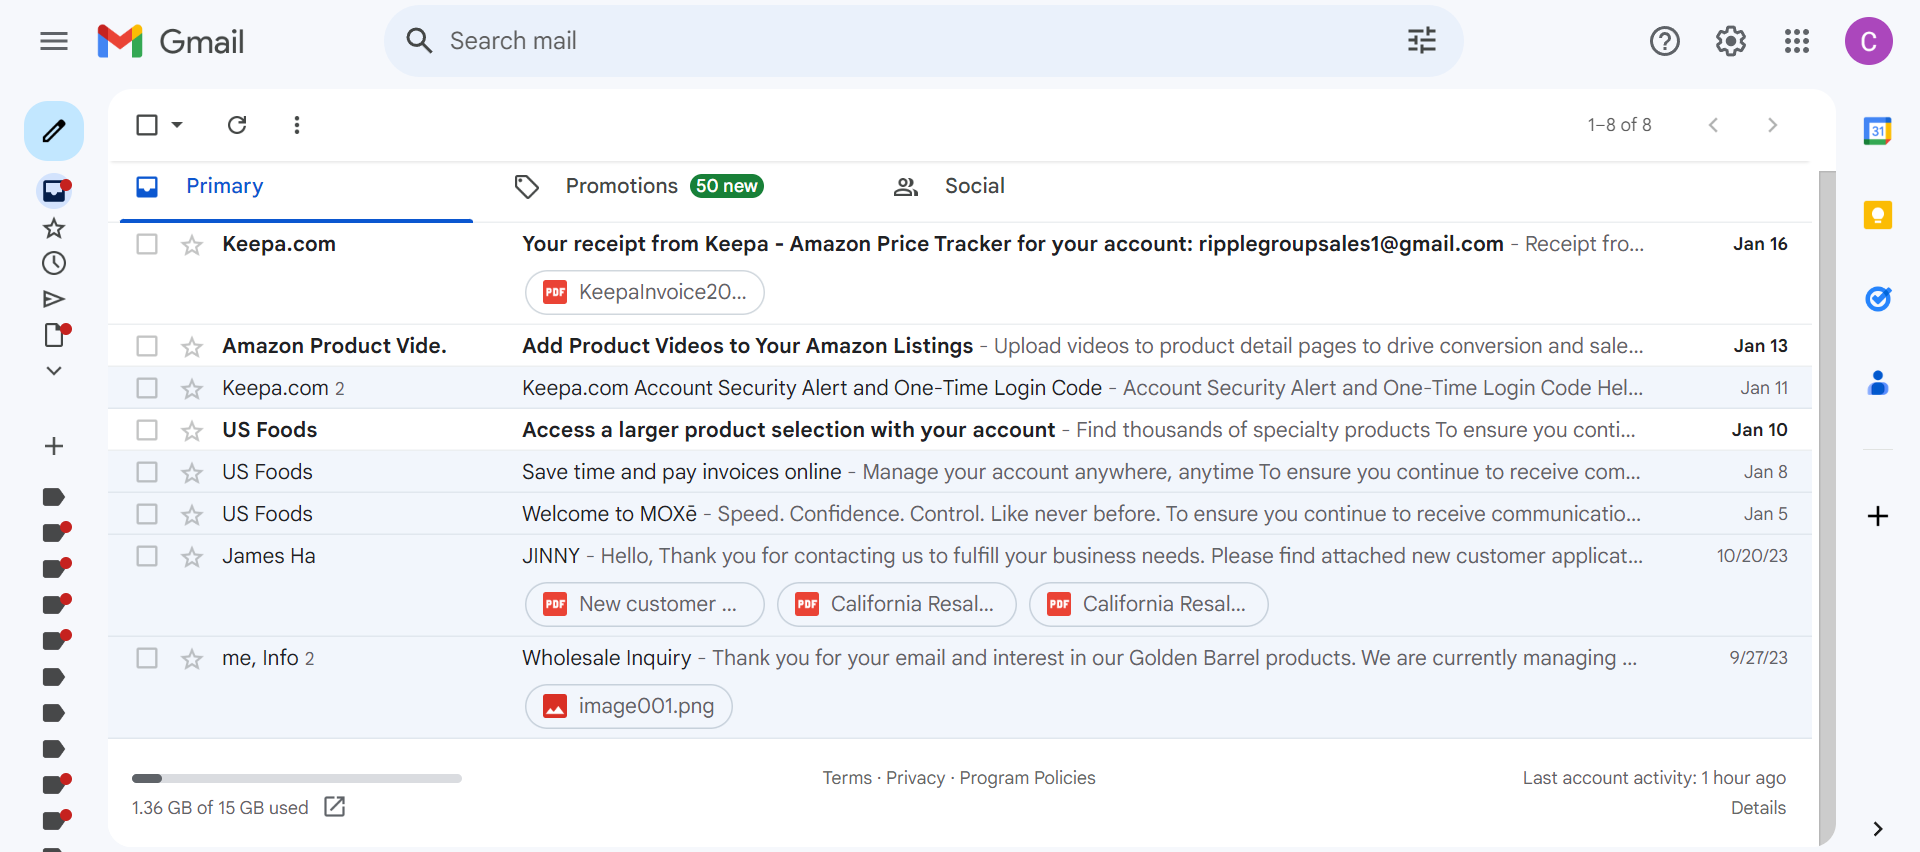Show side panel chevron at bottom right

pyautogui.click(x=1878, y=829)
